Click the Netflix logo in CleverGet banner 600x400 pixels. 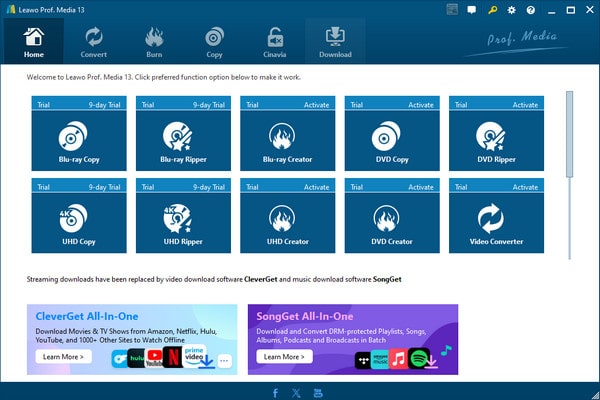[173, 357]
